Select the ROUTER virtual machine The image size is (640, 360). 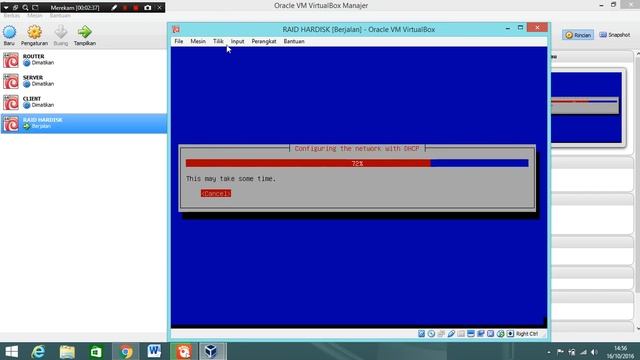click(x=84, y=60)
